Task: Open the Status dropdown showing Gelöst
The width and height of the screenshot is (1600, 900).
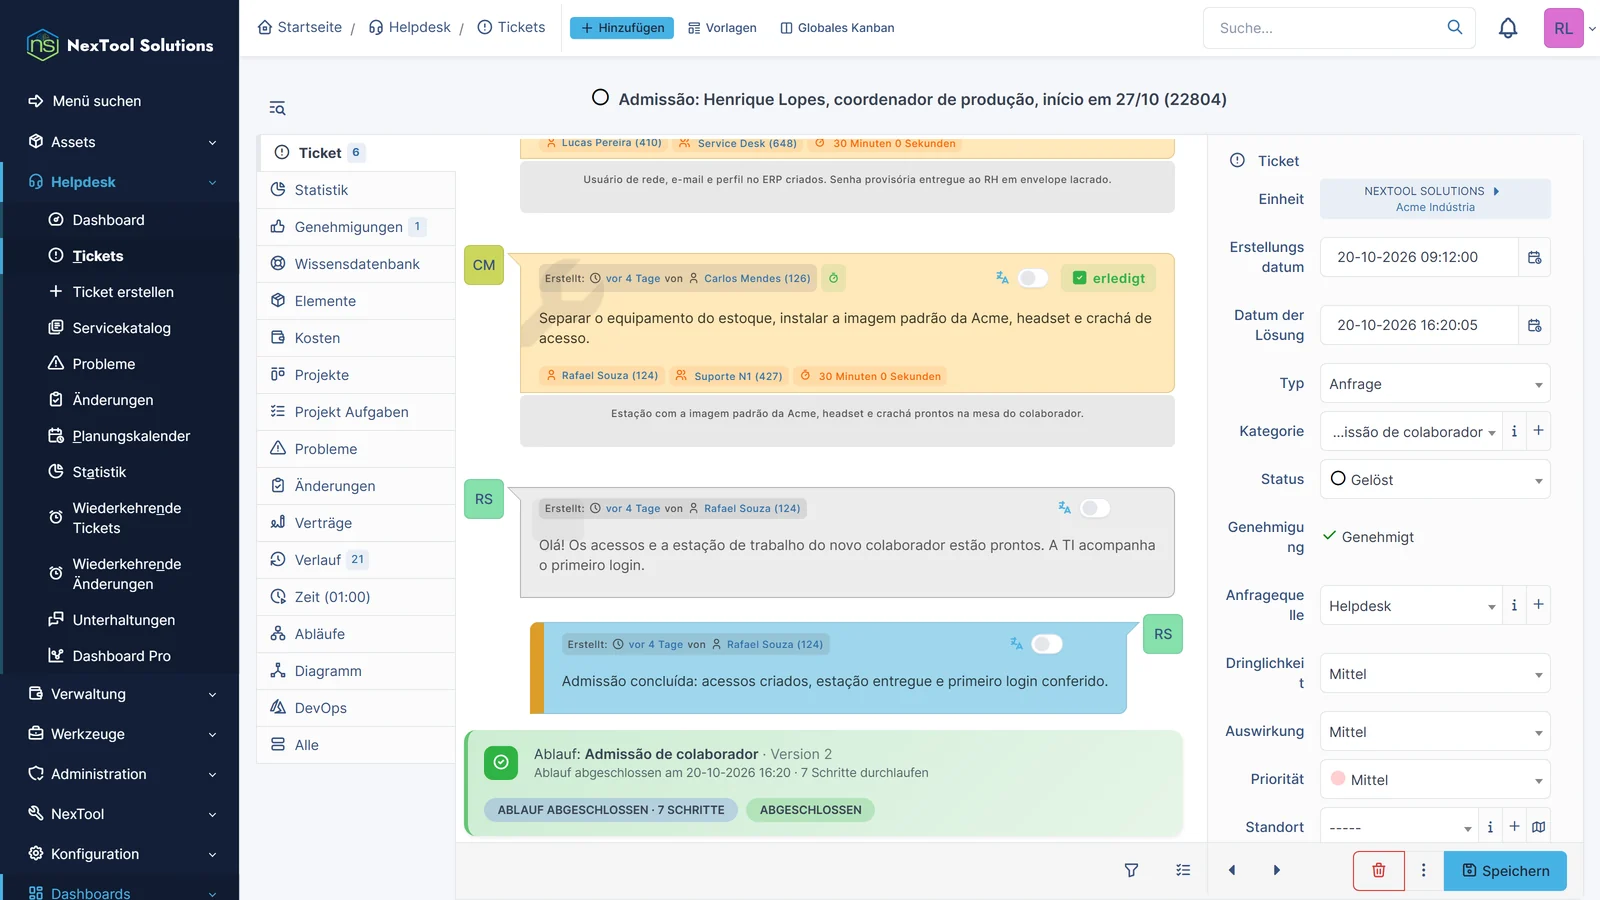Action: tap(1435, 480)
